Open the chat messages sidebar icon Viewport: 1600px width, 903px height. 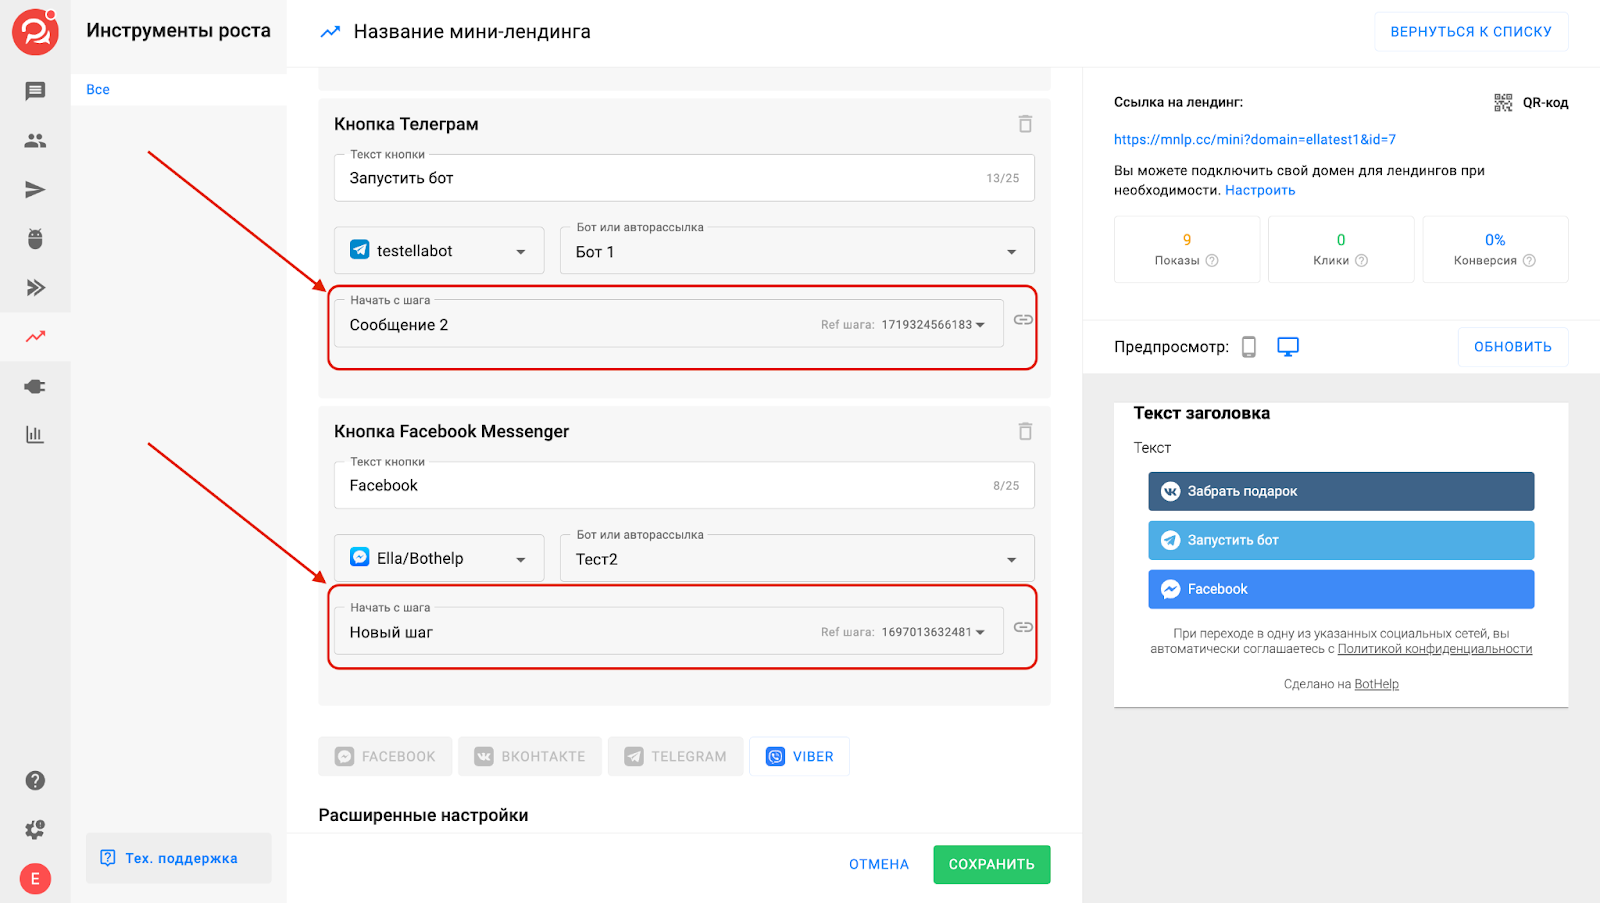coord(35,91)
